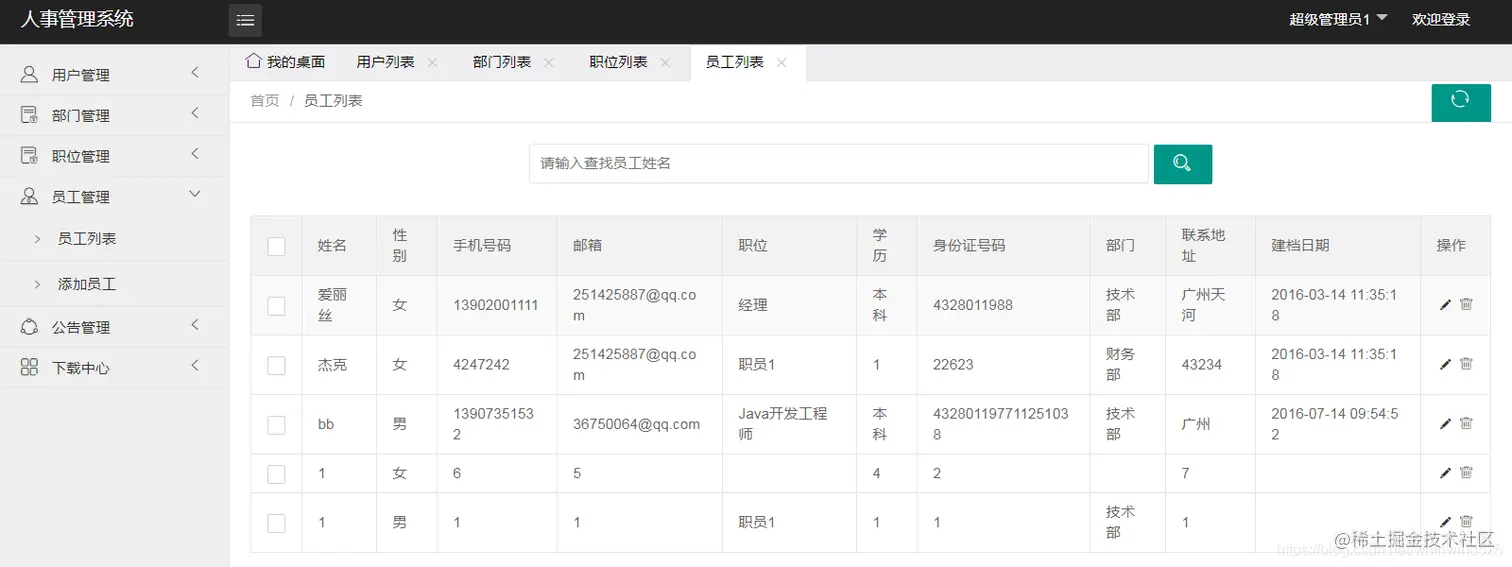Expand 职位管理 menu chevron
Screen dimensions: 1512x567
coord(195,154)
